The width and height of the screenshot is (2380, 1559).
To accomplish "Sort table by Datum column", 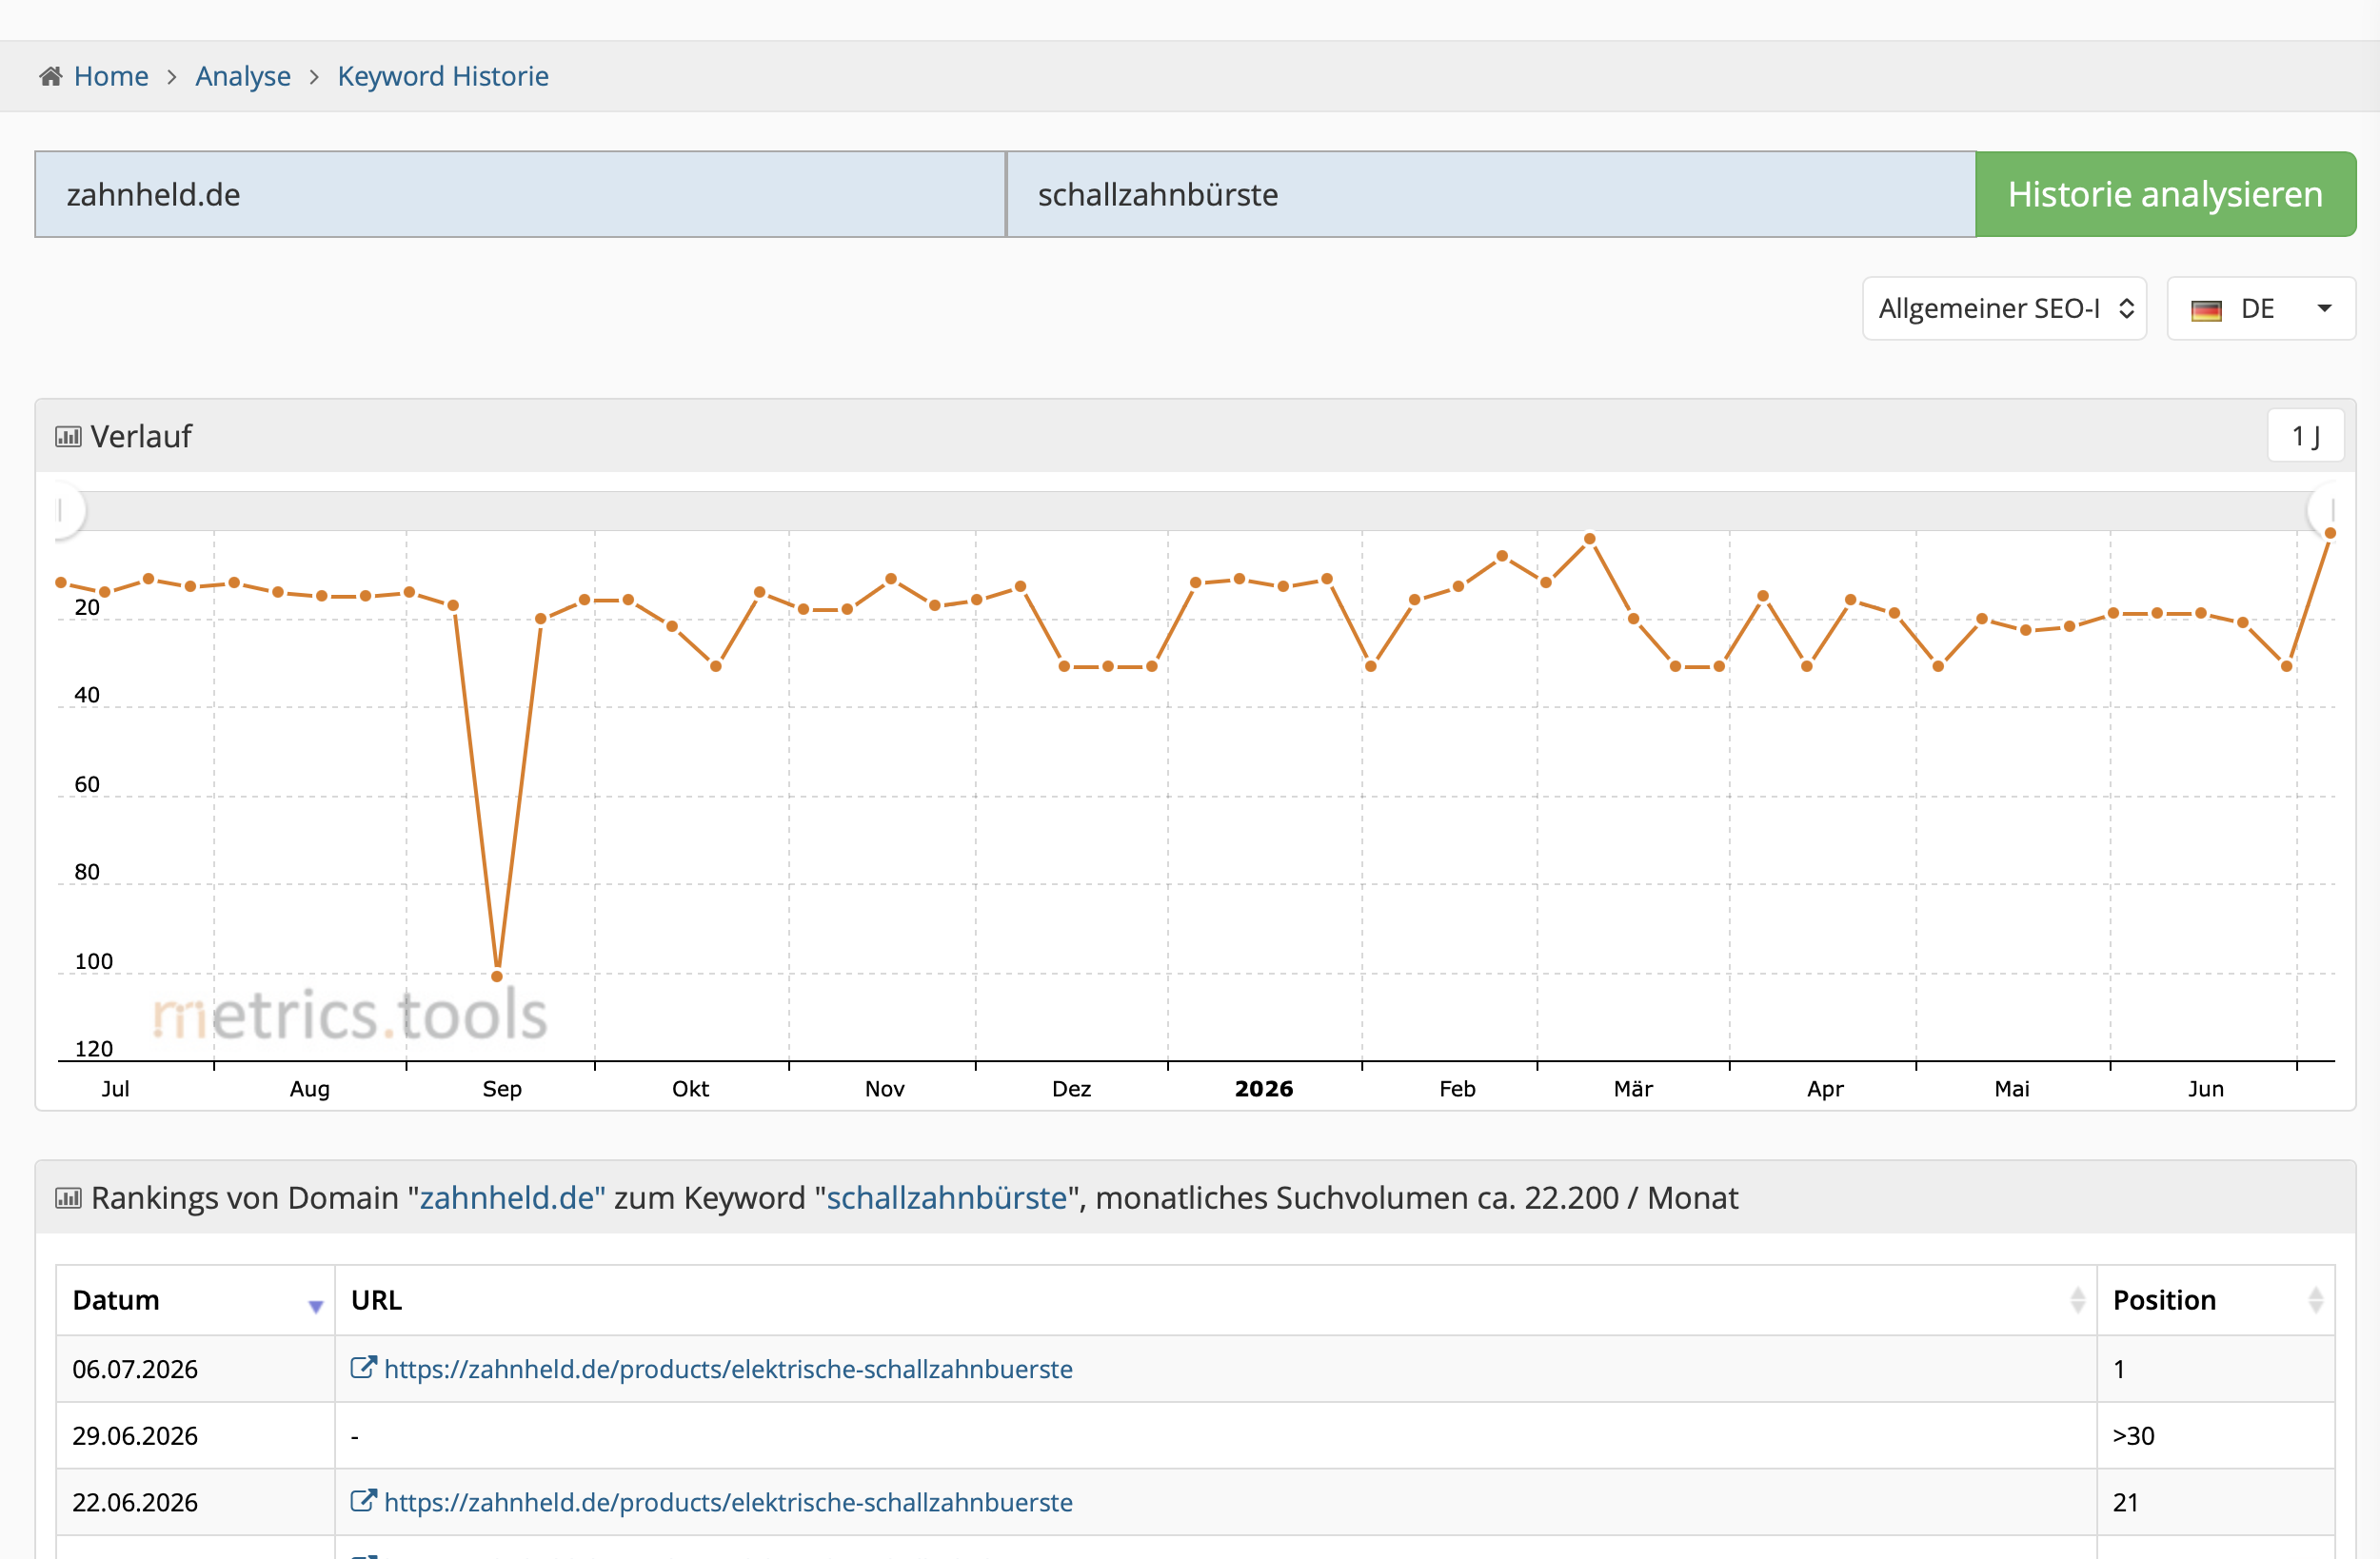I will point(195,1299).
